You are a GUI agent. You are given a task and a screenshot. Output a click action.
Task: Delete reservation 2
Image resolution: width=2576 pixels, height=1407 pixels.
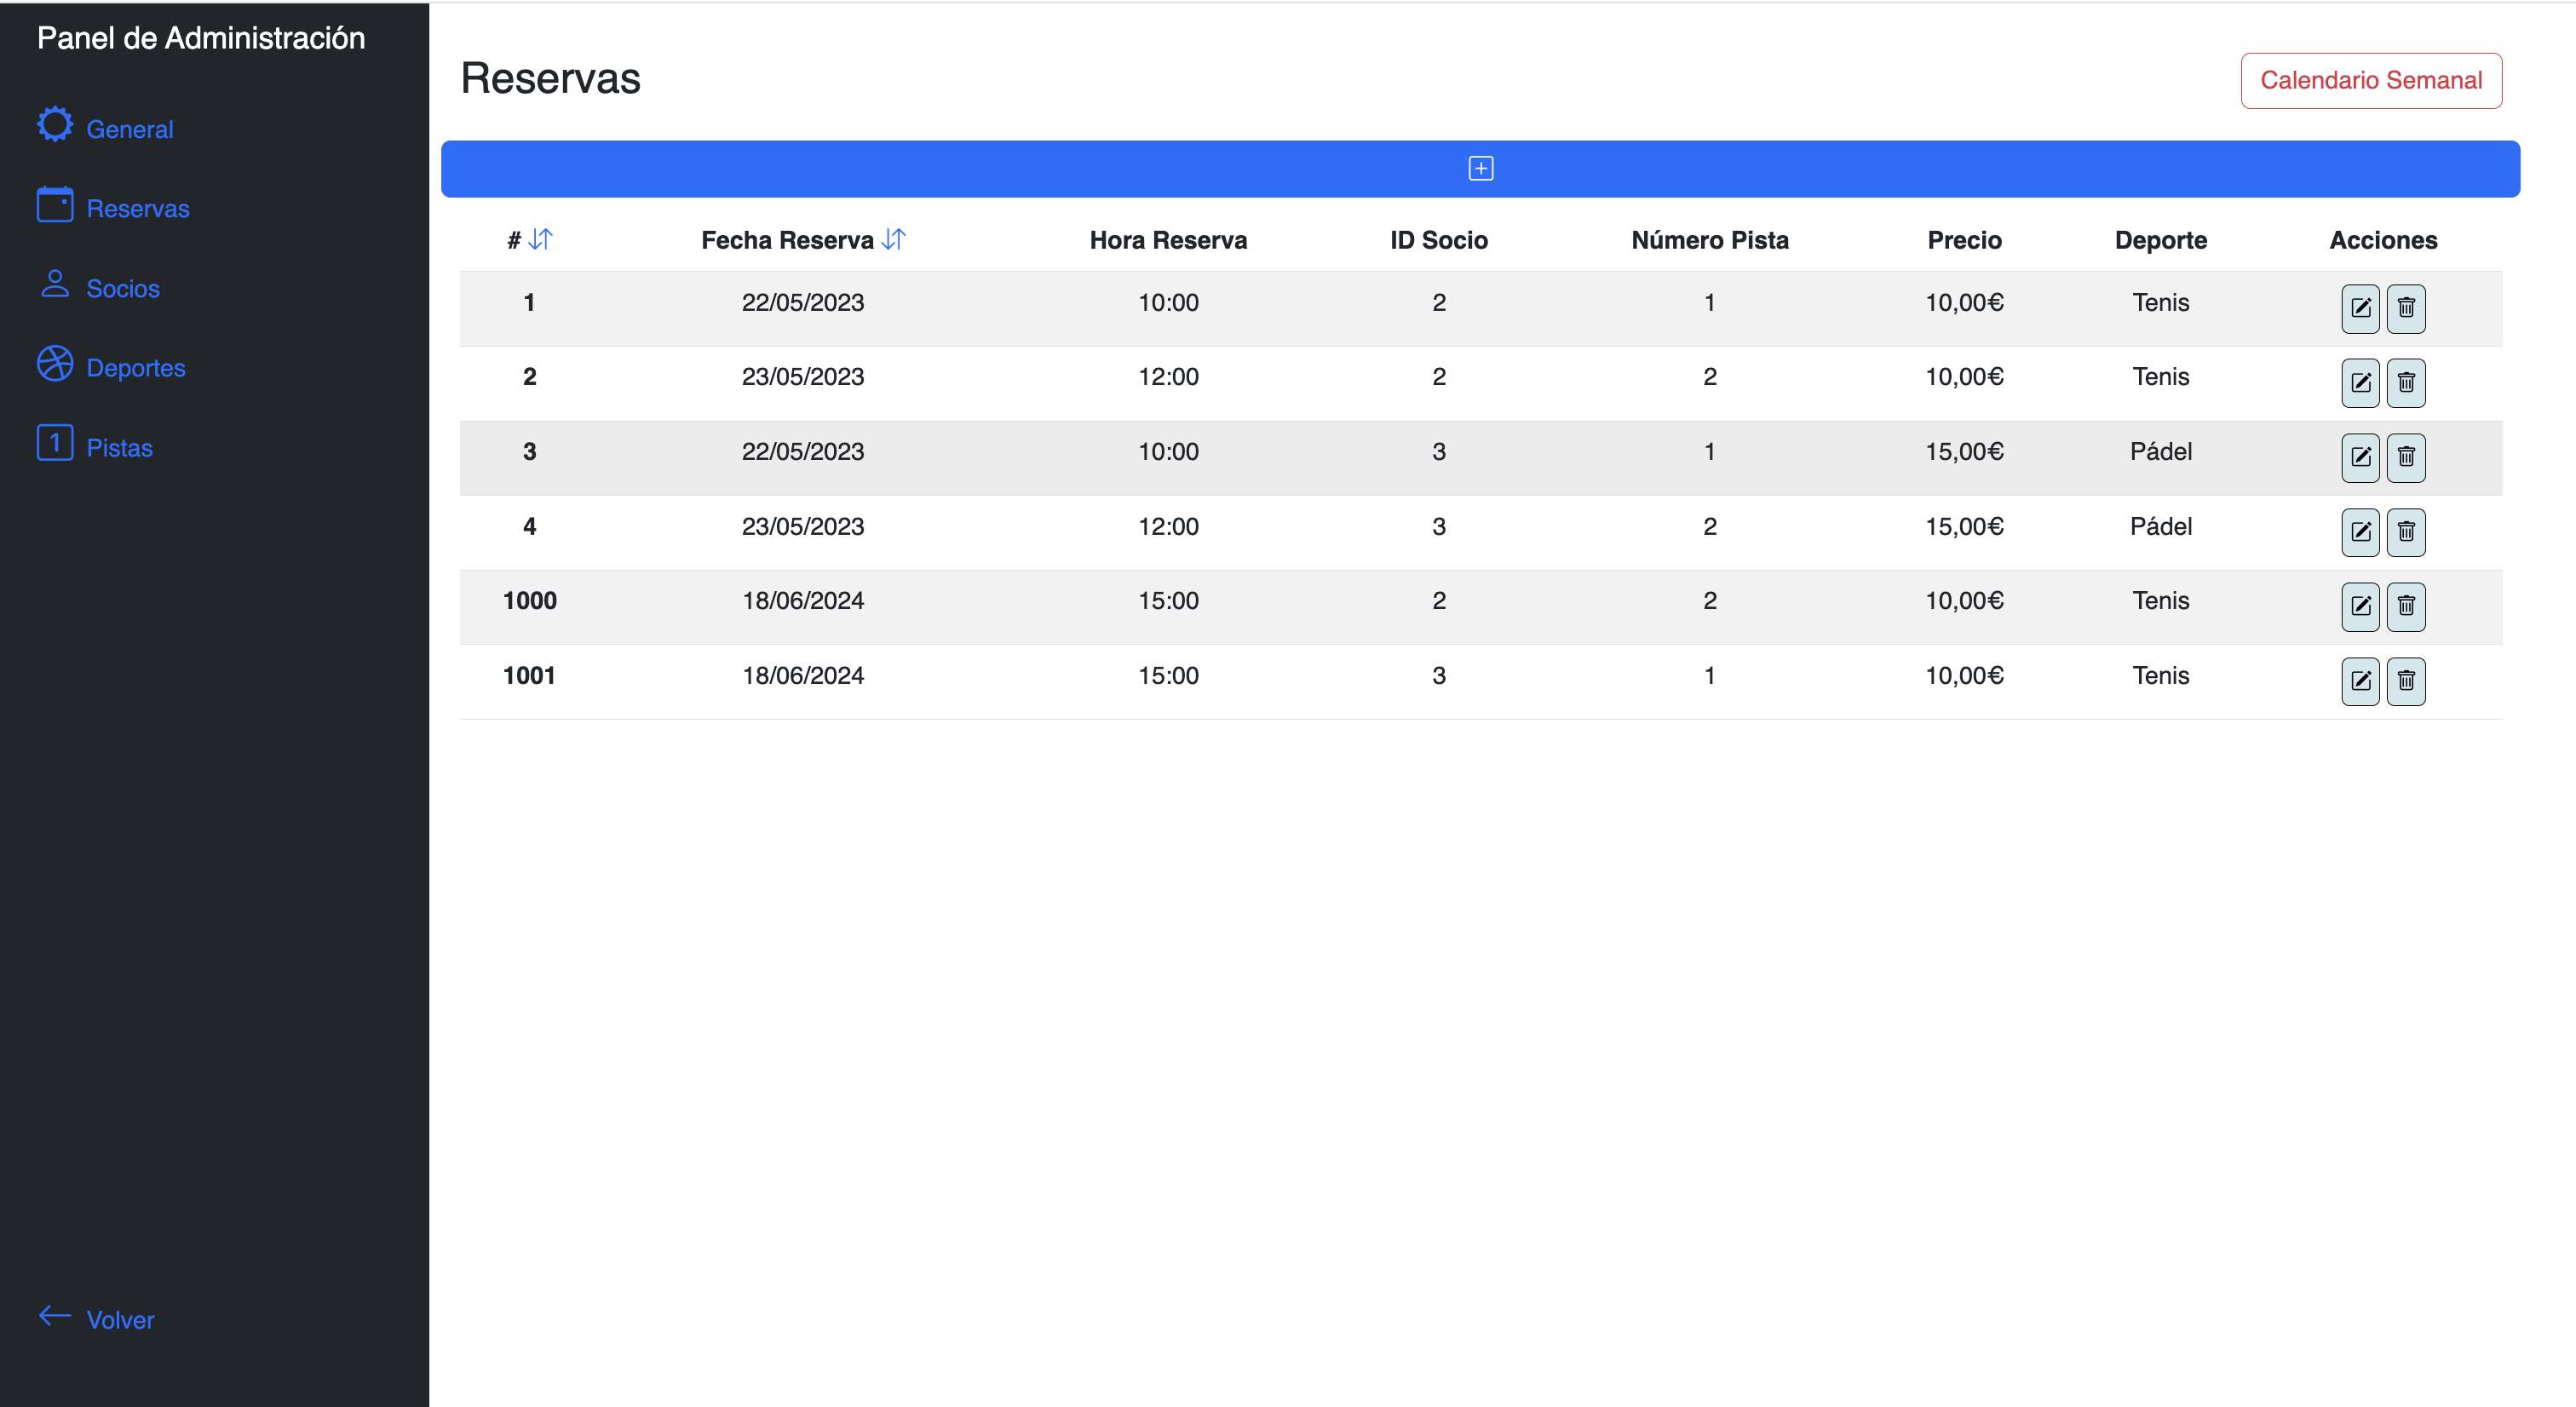click(x=2406, y=383)
